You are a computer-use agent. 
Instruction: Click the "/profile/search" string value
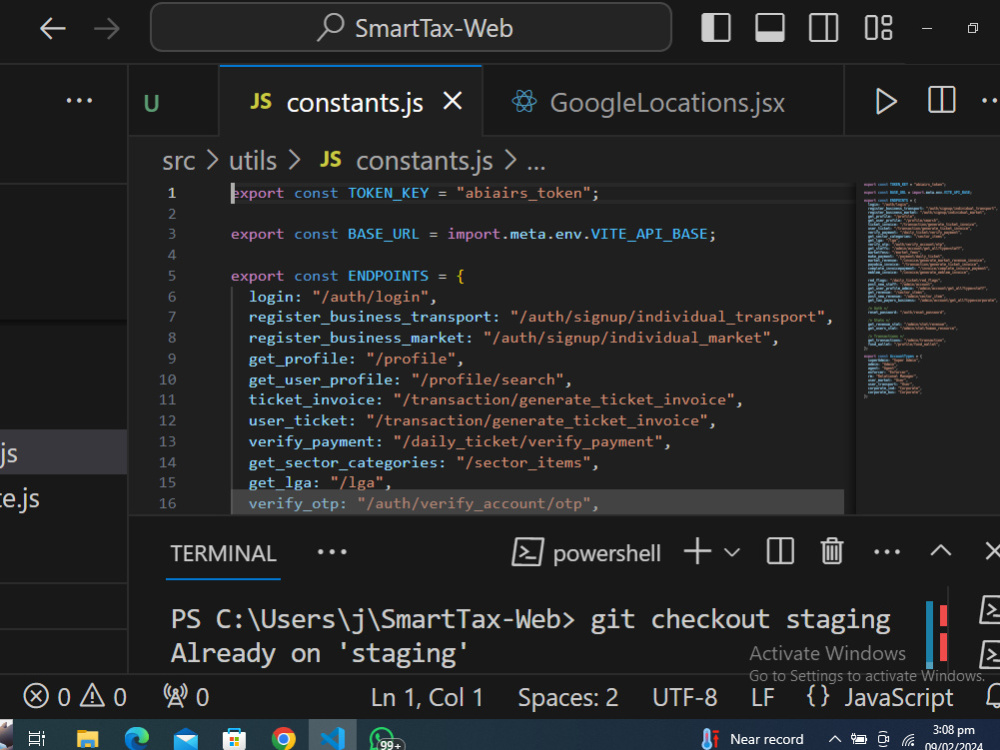click(487, 379)
